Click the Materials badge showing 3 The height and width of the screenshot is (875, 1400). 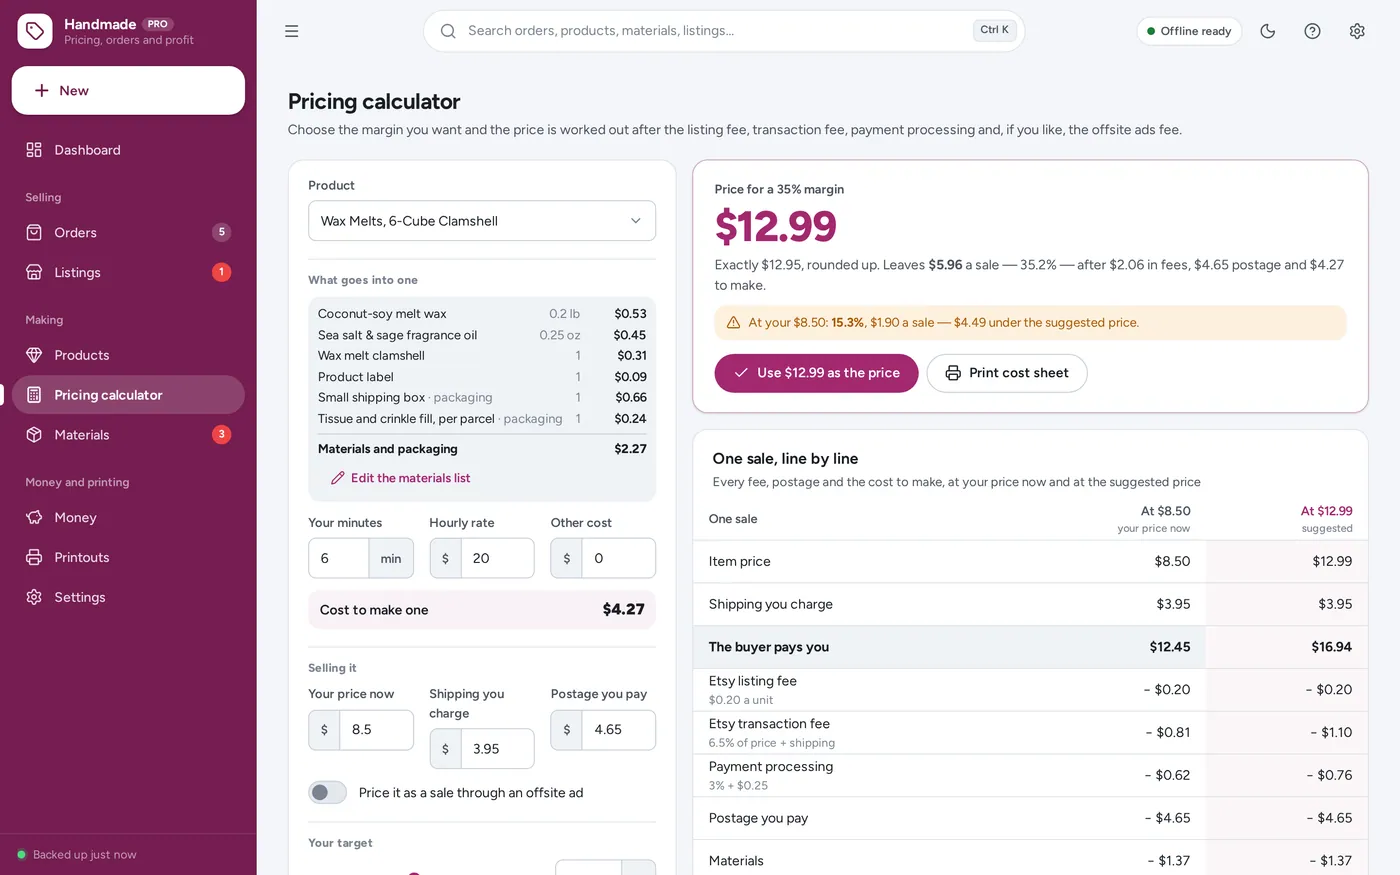point(221,435)
